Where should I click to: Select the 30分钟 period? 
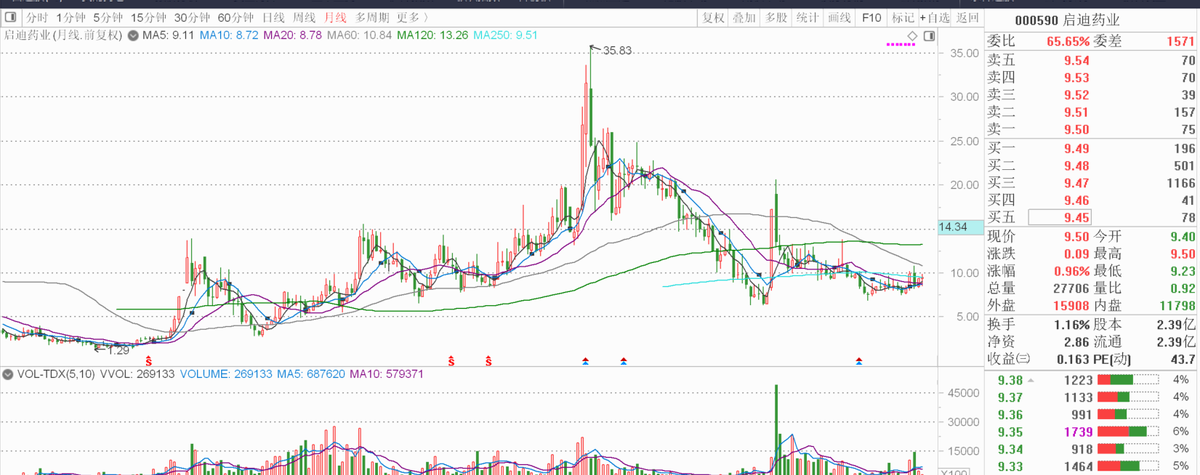click(x=192, y=18)
